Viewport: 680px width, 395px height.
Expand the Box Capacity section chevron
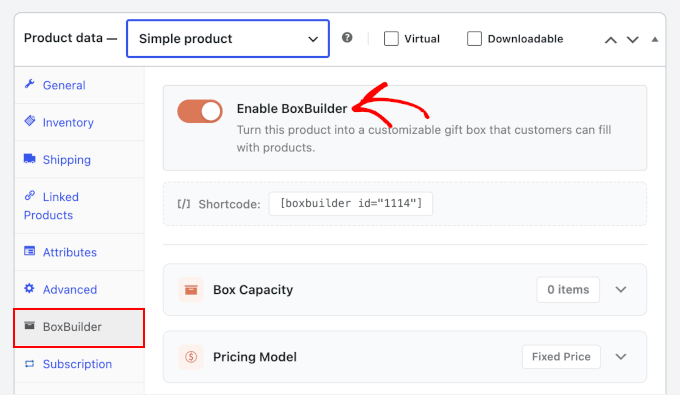(x=621, y=290)
